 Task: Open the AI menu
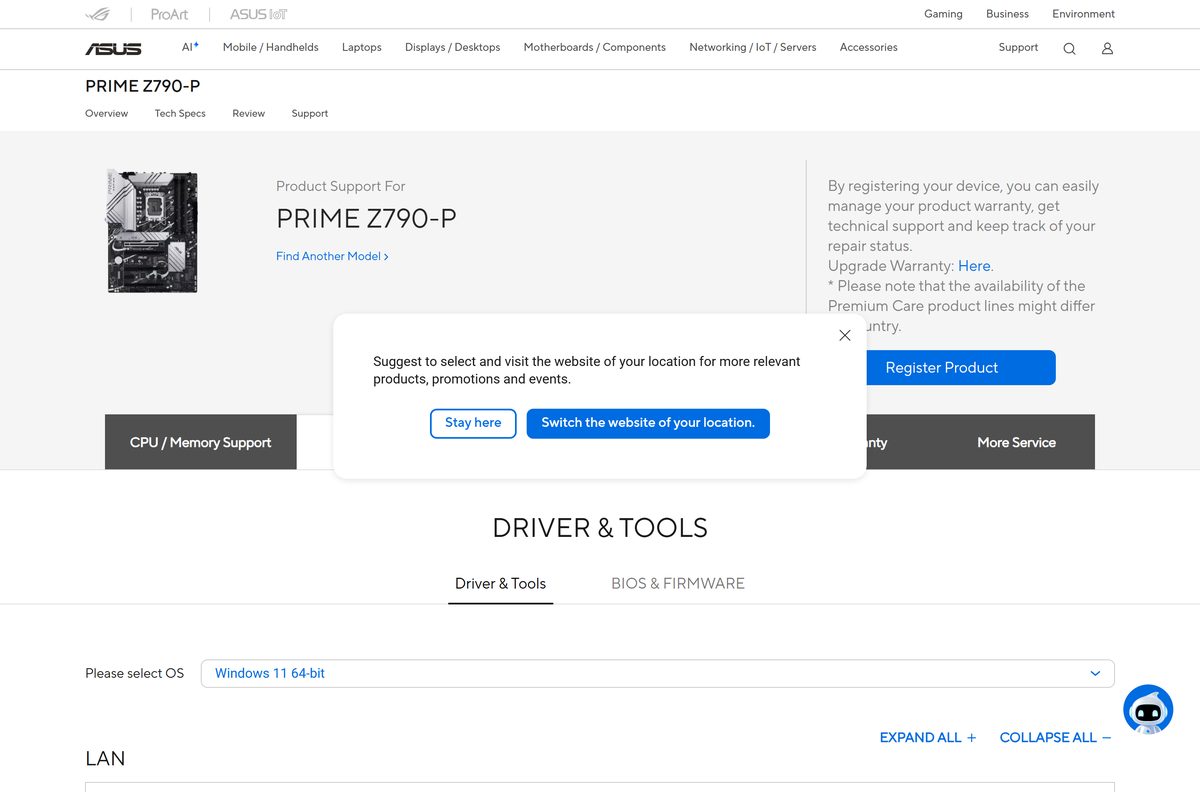[x=190, y=47]
